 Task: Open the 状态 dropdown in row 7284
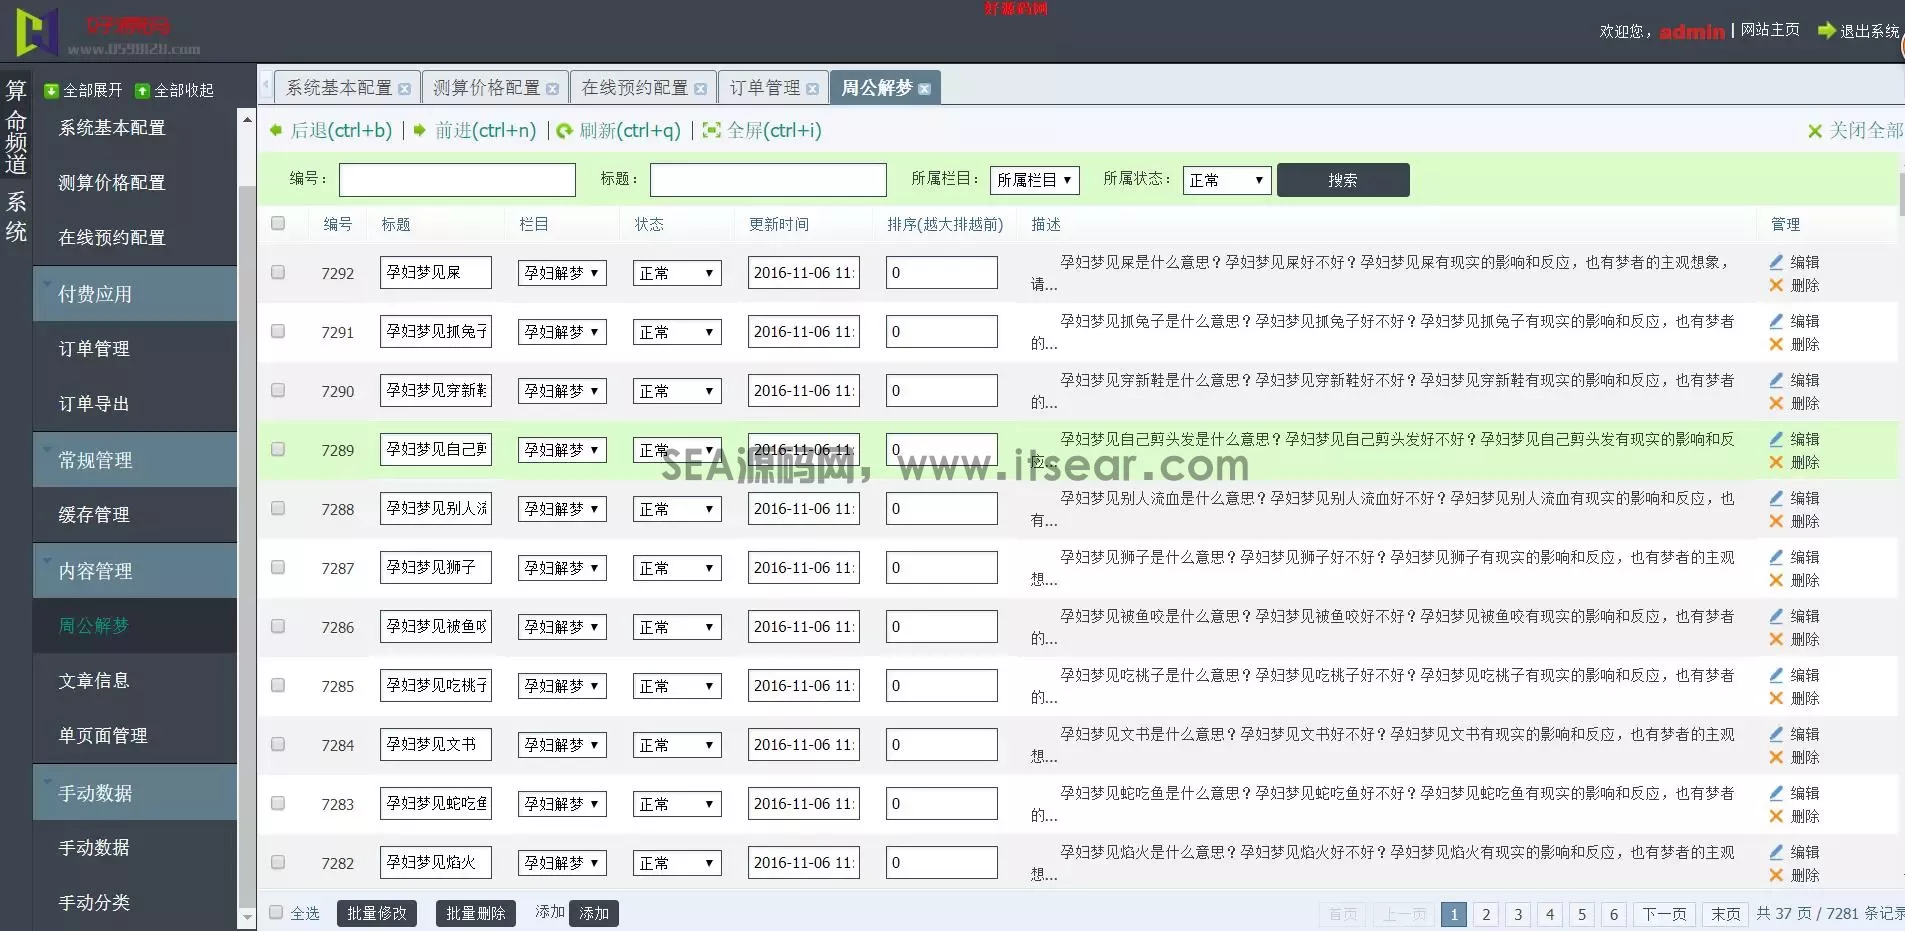pyautogui.click(x=677, y=745)
